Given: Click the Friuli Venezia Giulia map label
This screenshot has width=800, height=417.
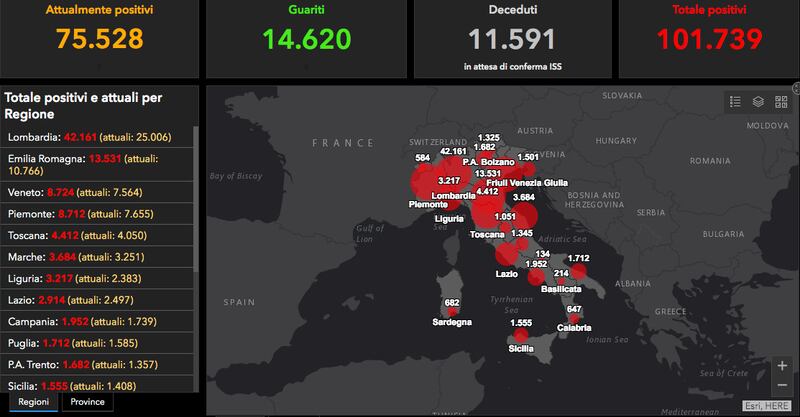Looking at the screenshot, I should tap(527, 183).
